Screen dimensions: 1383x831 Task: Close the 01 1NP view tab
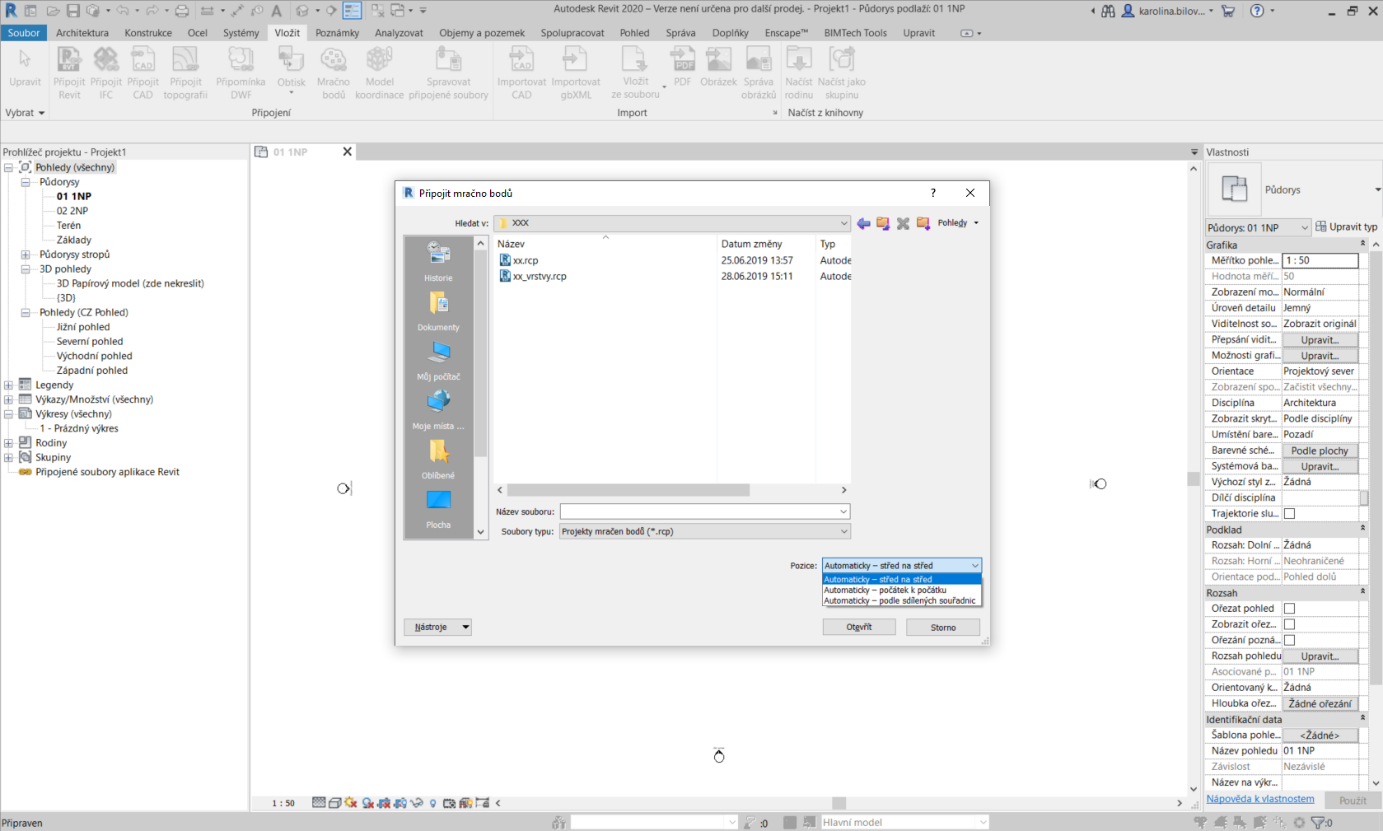(x=347, y=152)
